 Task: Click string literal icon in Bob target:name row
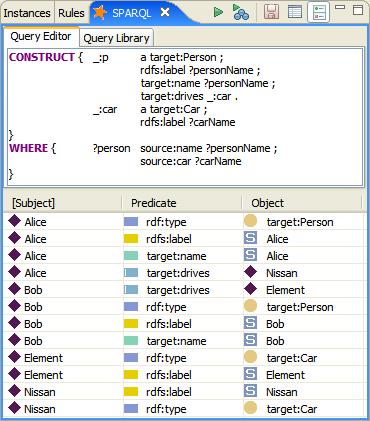(250, 340)
